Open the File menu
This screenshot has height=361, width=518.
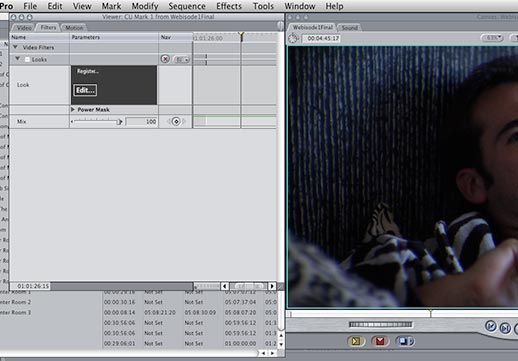30,6
